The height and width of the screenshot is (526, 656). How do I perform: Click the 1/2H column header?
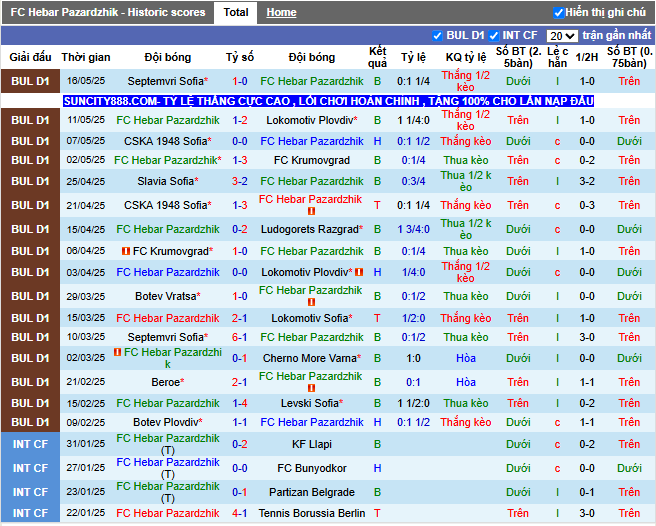pyautogui.click(x=587, y=57)
